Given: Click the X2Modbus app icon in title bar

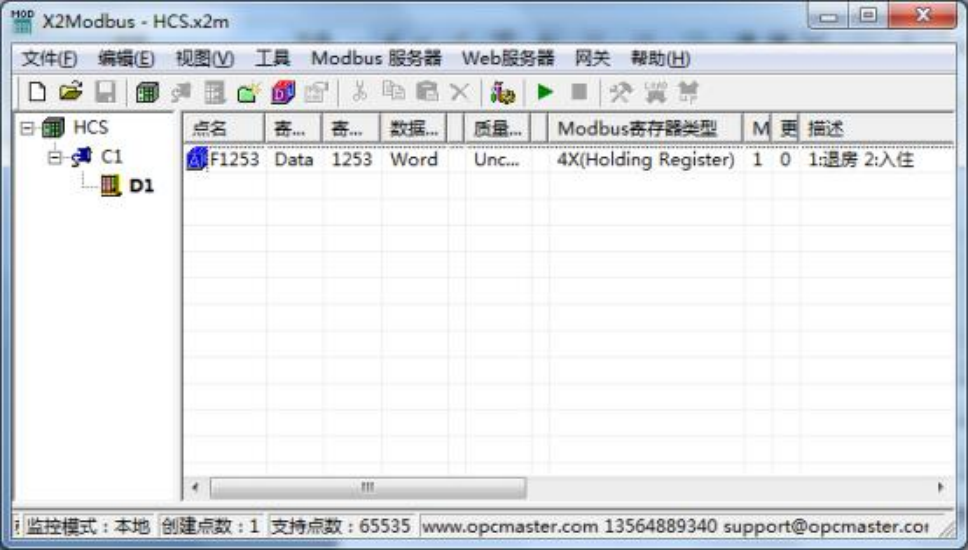Looking at the screenshot, I should tap(22, 21).
